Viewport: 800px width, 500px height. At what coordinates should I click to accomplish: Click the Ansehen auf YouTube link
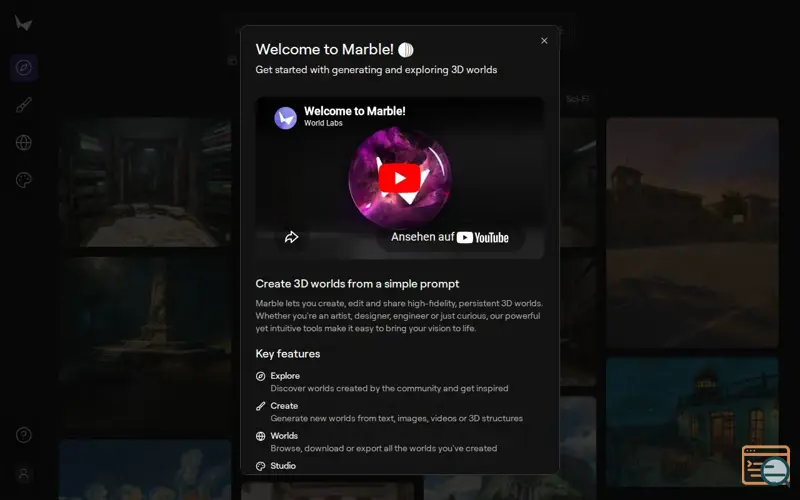449,237
